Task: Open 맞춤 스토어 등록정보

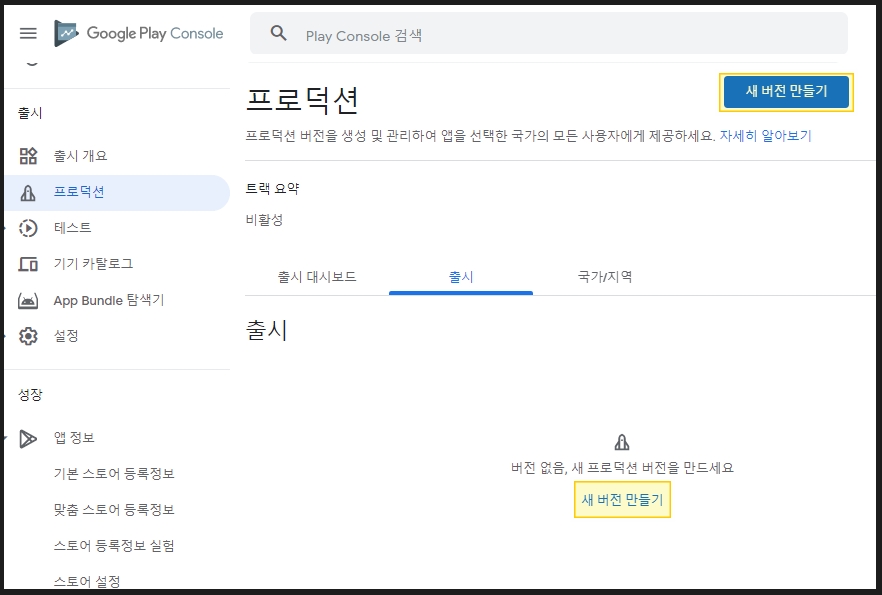Action: pos(114,510)
